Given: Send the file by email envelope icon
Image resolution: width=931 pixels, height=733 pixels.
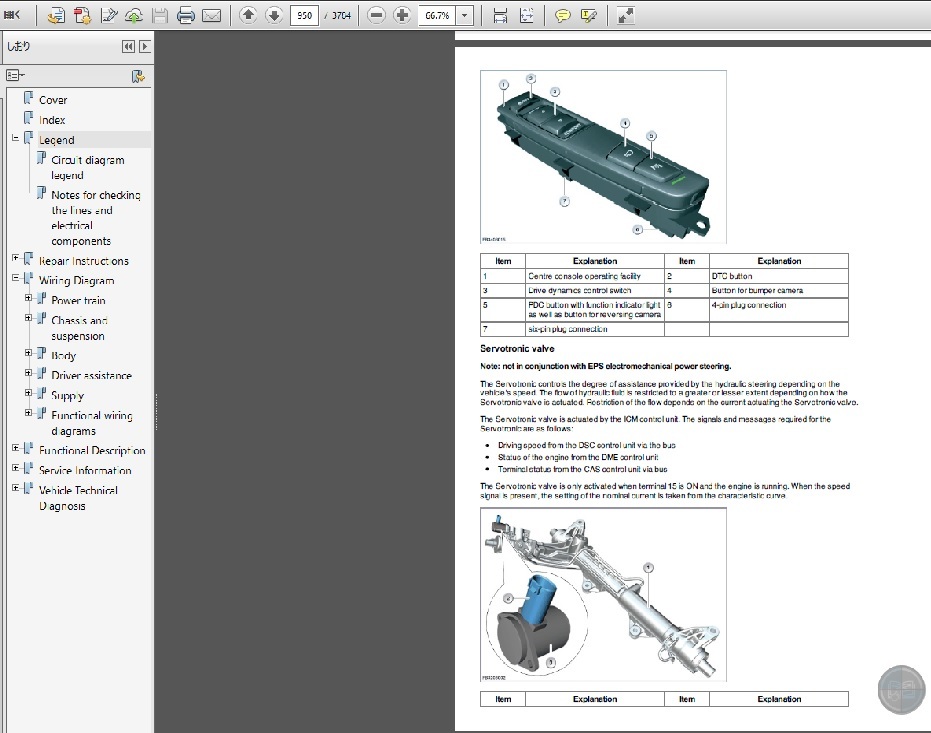Looking at the screenshot, I should (211, 15).
